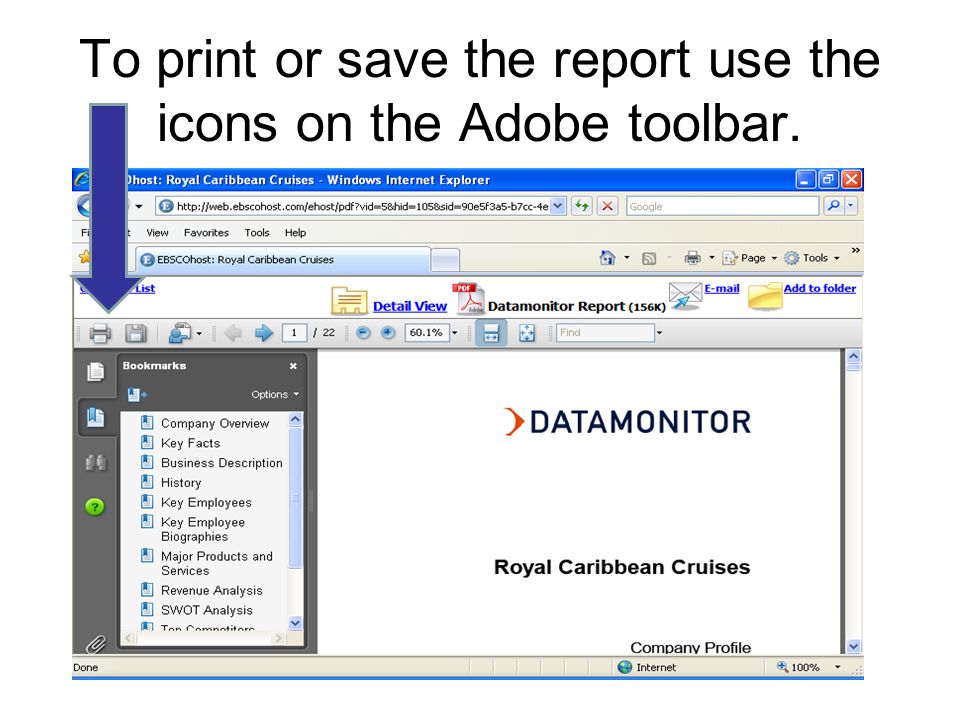Open the Pages panel in the sidebar
This screenshot has width=960, height=720.
click(x=96, y=372)
